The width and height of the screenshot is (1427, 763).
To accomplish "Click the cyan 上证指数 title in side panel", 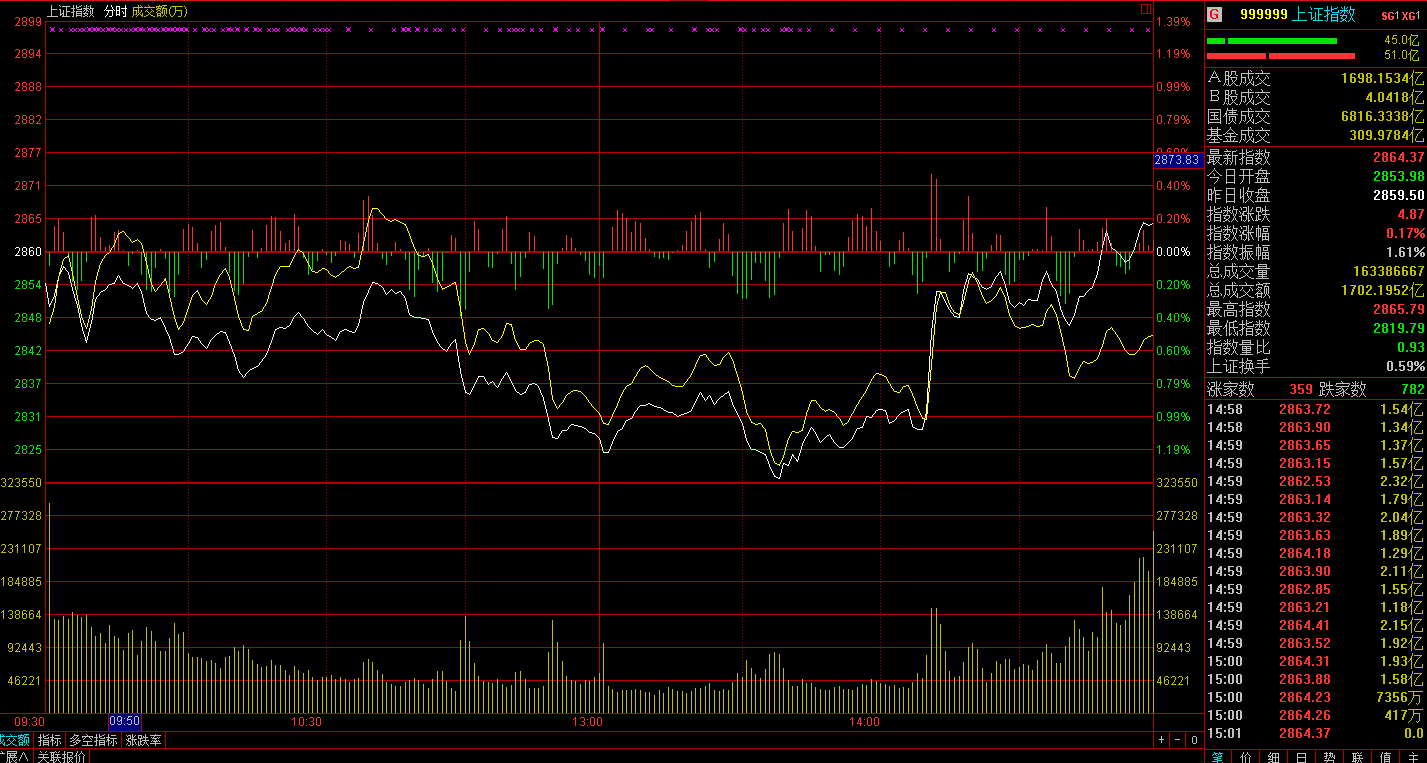I will pyautogui.click(x=1323, y=14).
